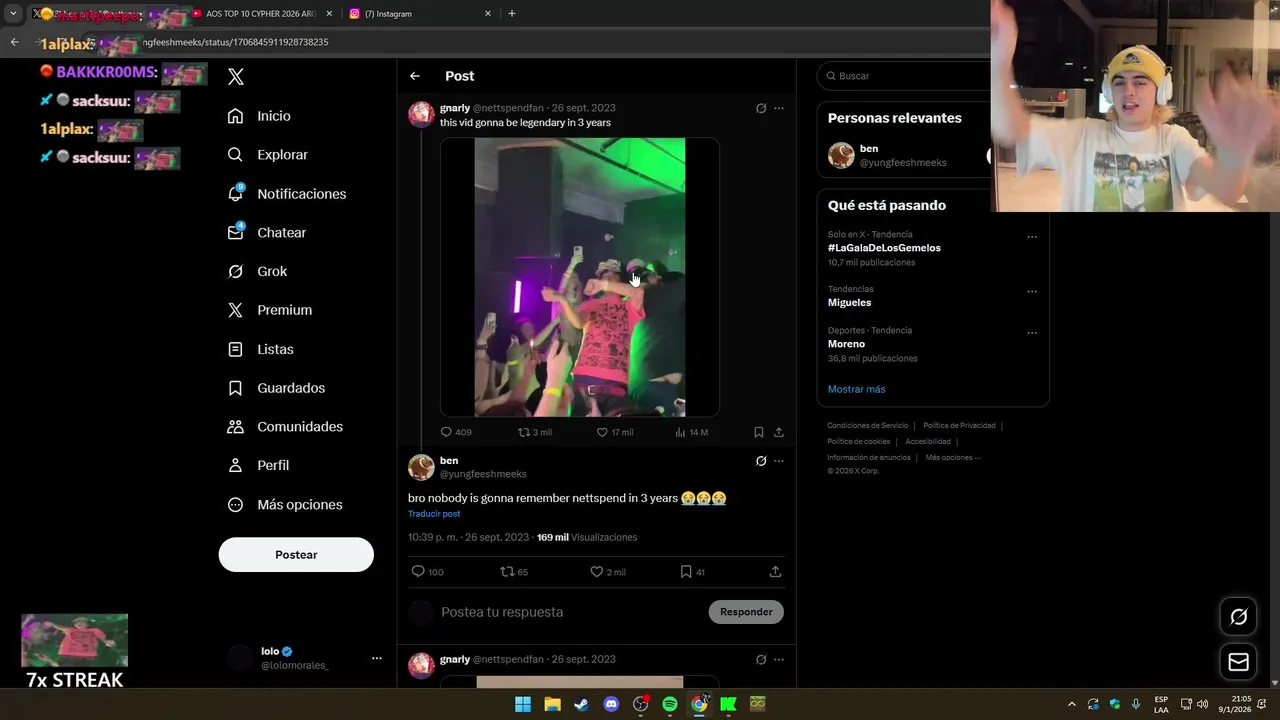This screenshot has height=720, width=1280.
Task: Open the floating Grok button
Action: (x=1238, y=617)
